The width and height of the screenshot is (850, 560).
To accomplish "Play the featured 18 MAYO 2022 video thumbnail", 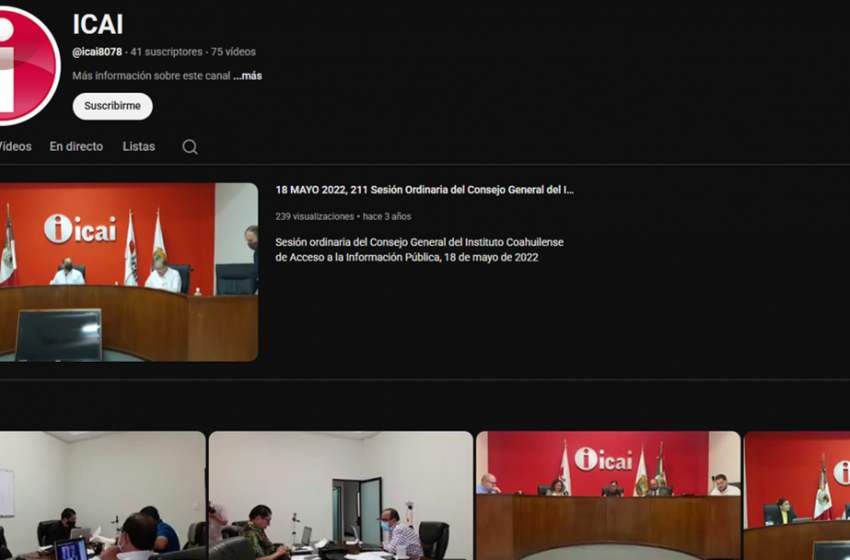I will [127, 271].
